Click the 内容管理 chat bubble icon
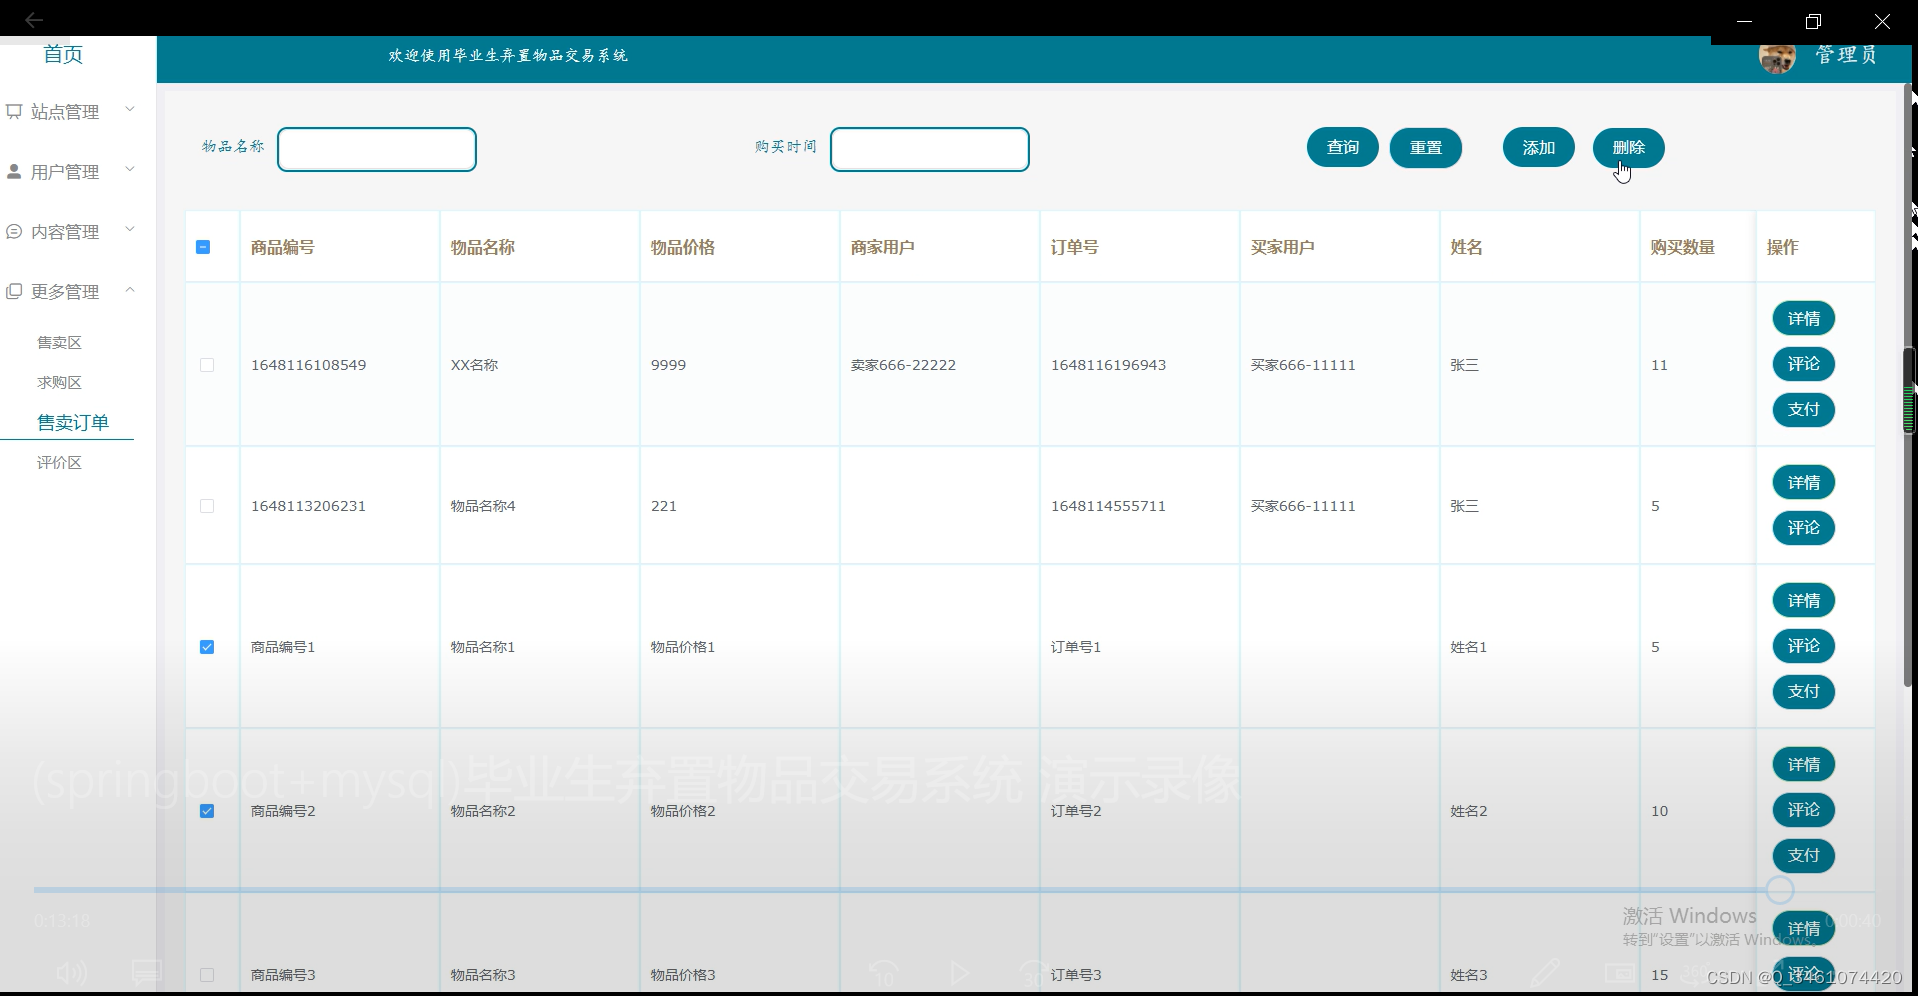The height and width of the screenshot is (996, 1918). pyautogui.click(x=14, y=231)
